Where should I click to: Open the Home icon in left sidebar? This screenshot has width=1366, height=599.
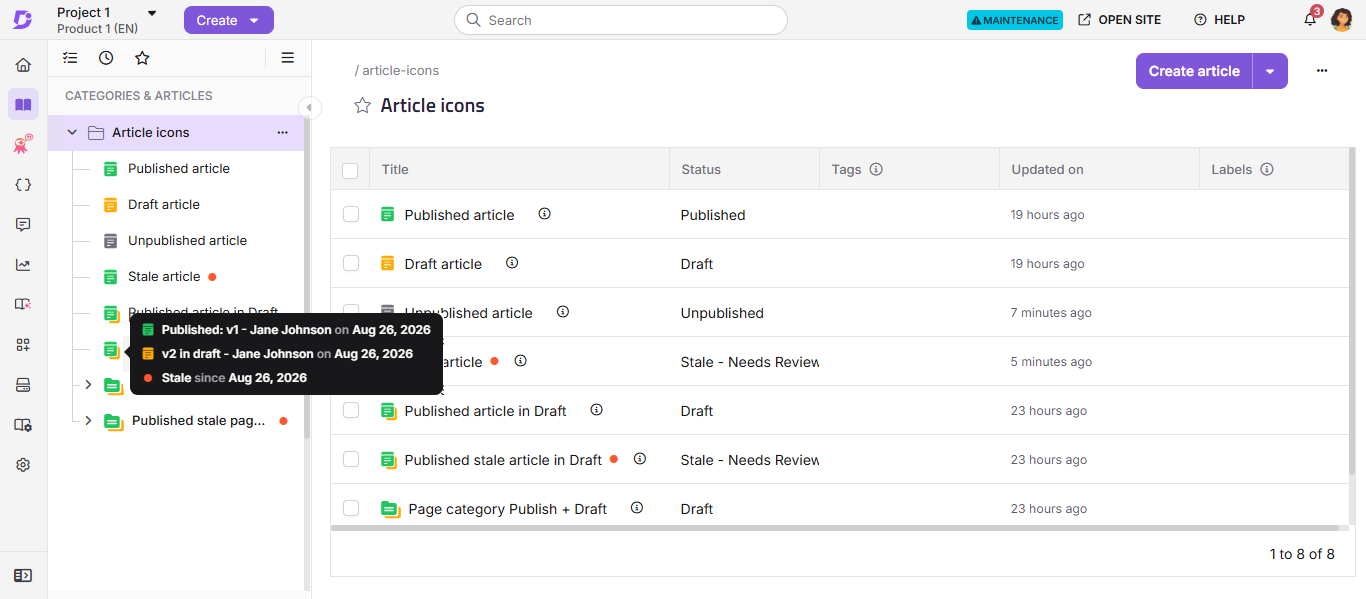(x=23, y=65)
